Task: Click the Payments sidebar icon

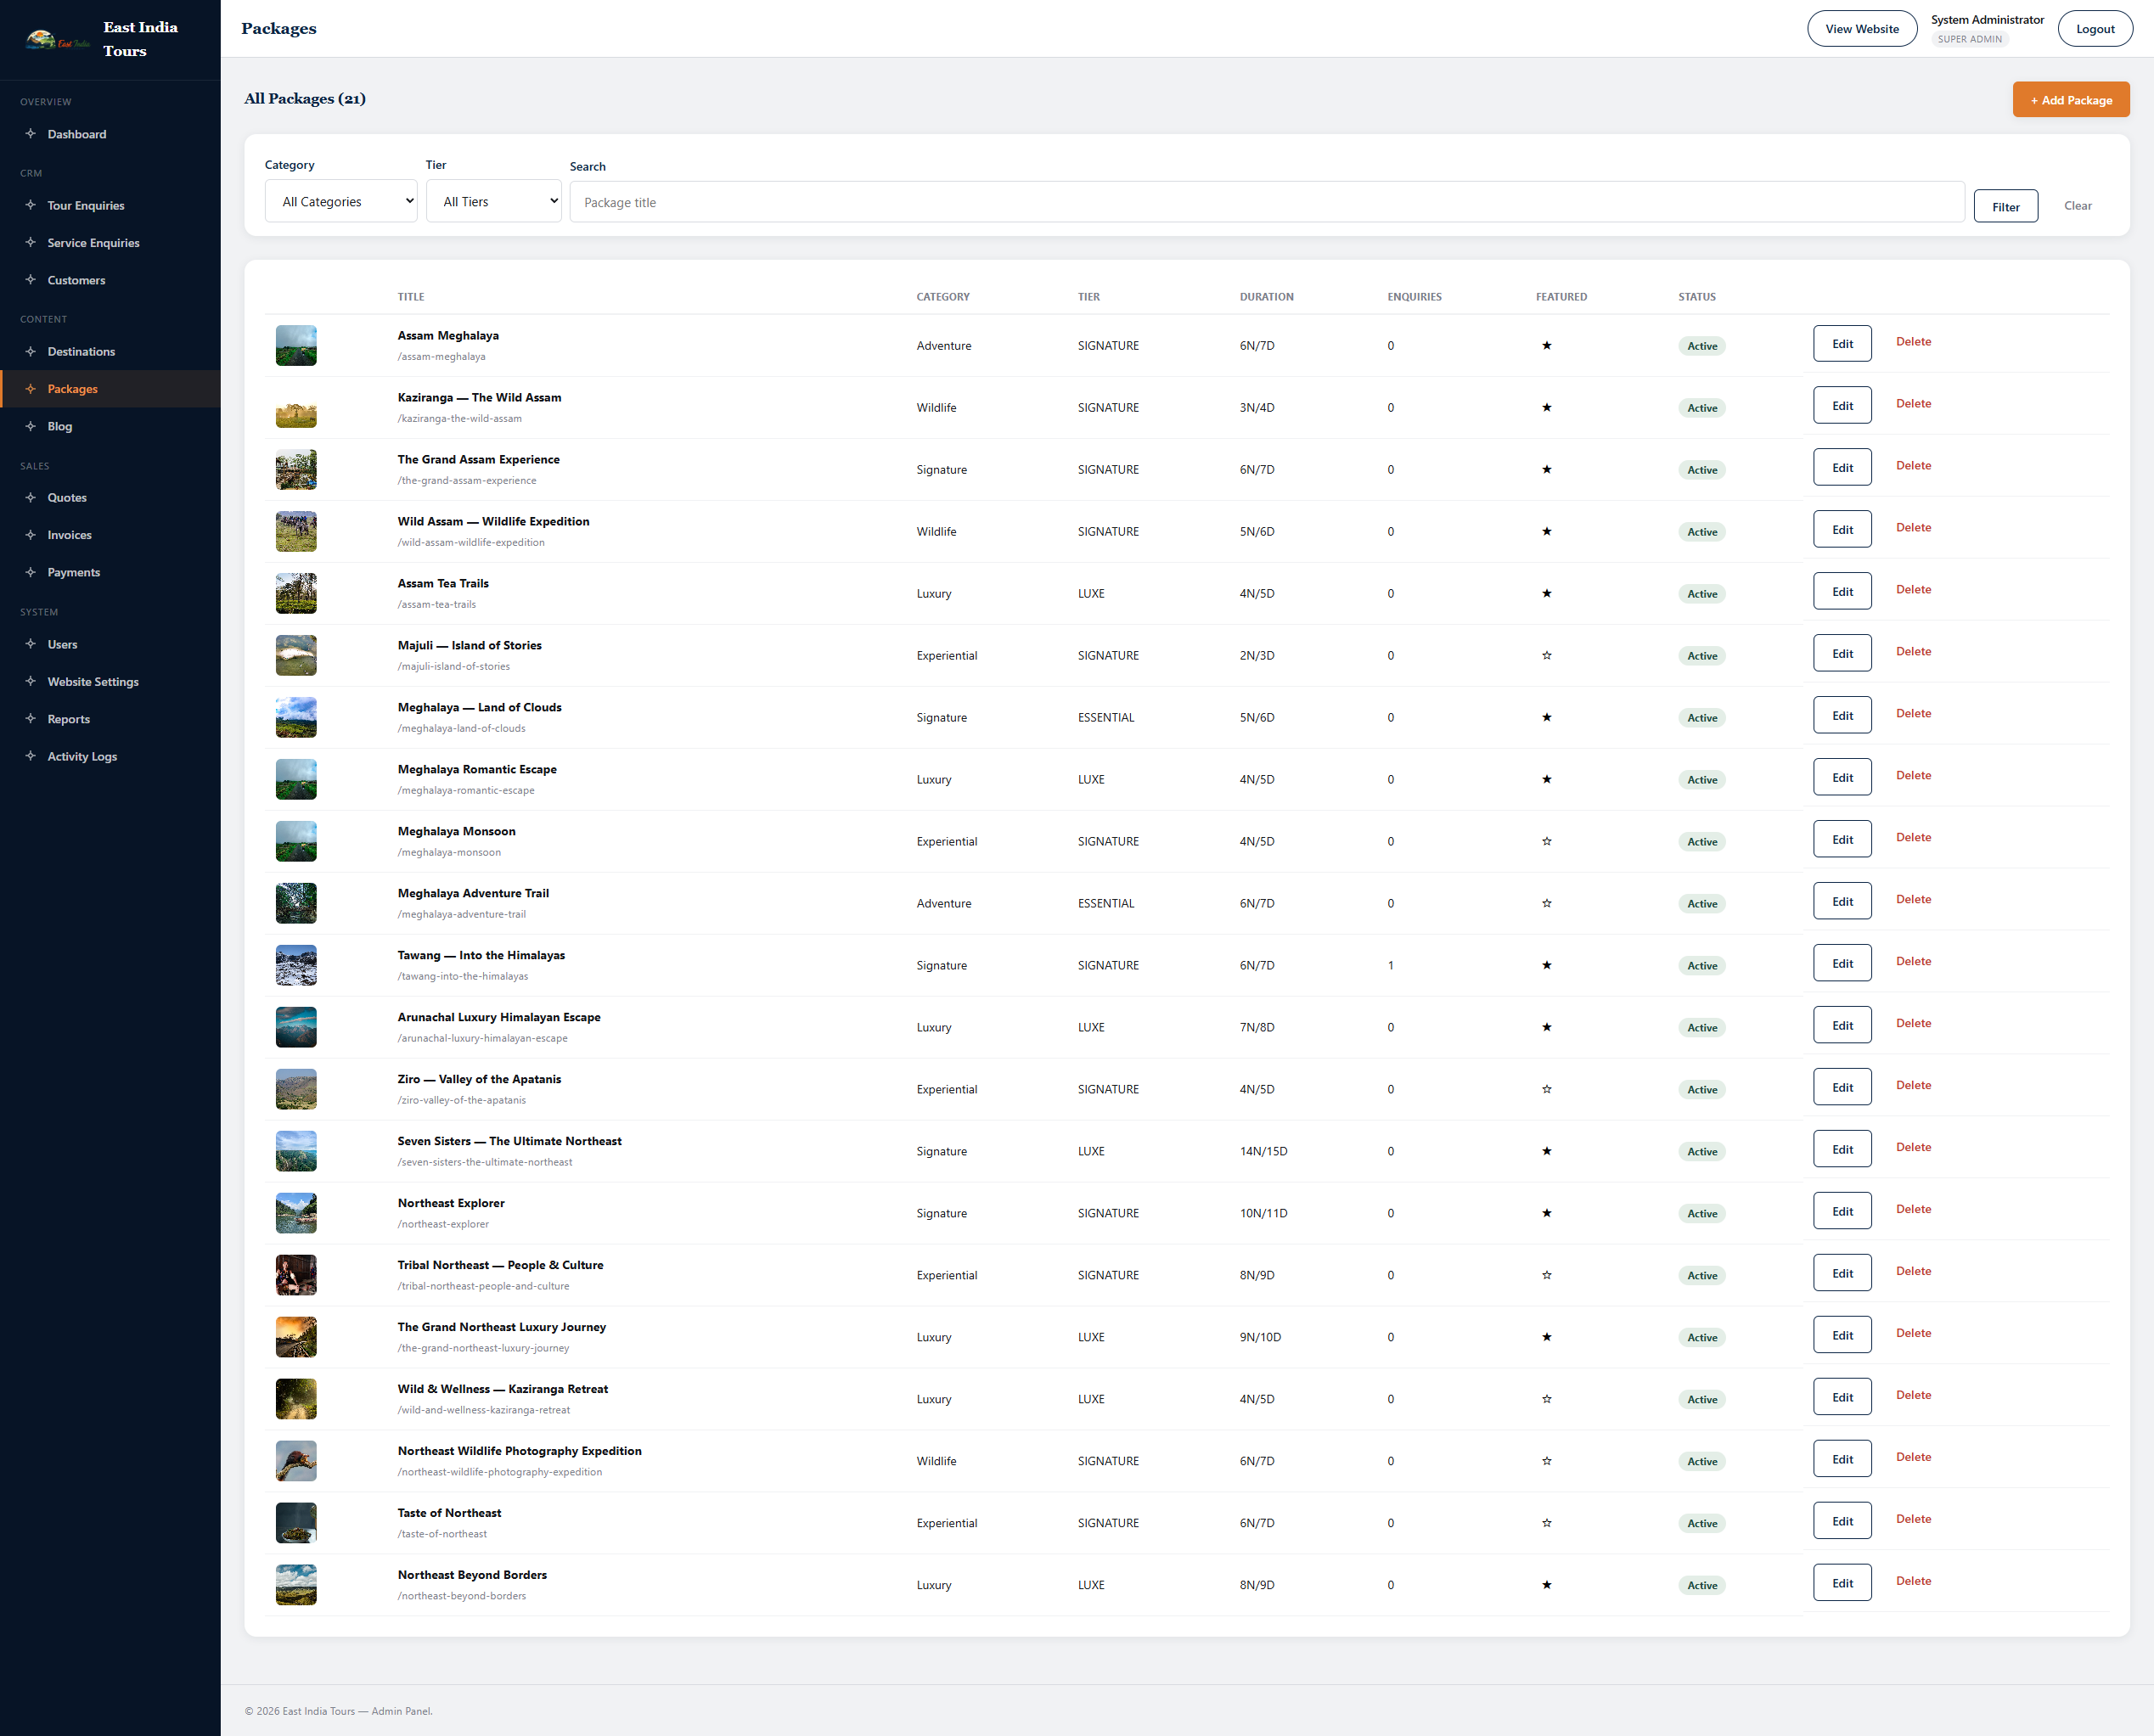Action: tap(31, 572)
